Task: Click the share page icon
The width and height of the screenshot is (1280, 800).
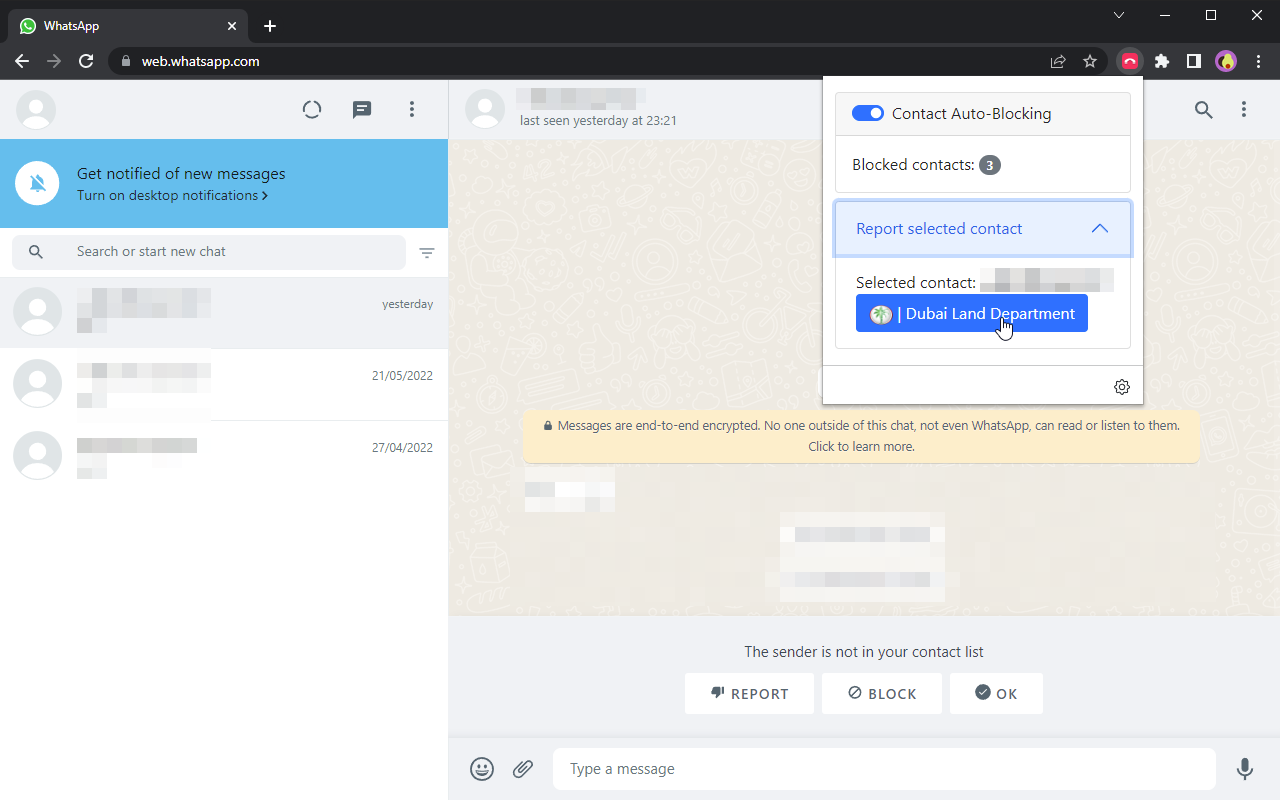Action: point(1058,61)
